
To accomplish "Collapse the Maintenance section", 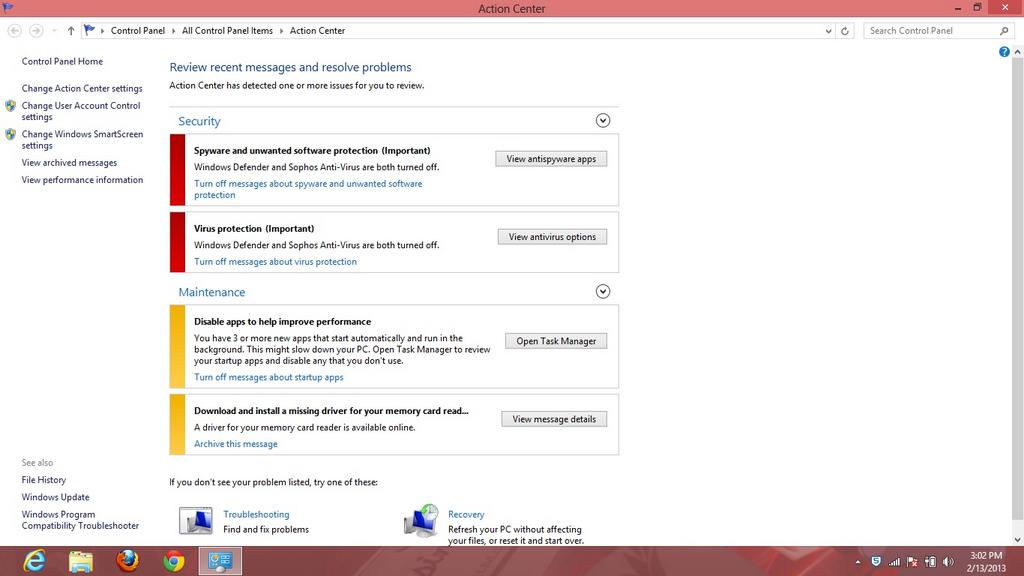I will (603, 291).
